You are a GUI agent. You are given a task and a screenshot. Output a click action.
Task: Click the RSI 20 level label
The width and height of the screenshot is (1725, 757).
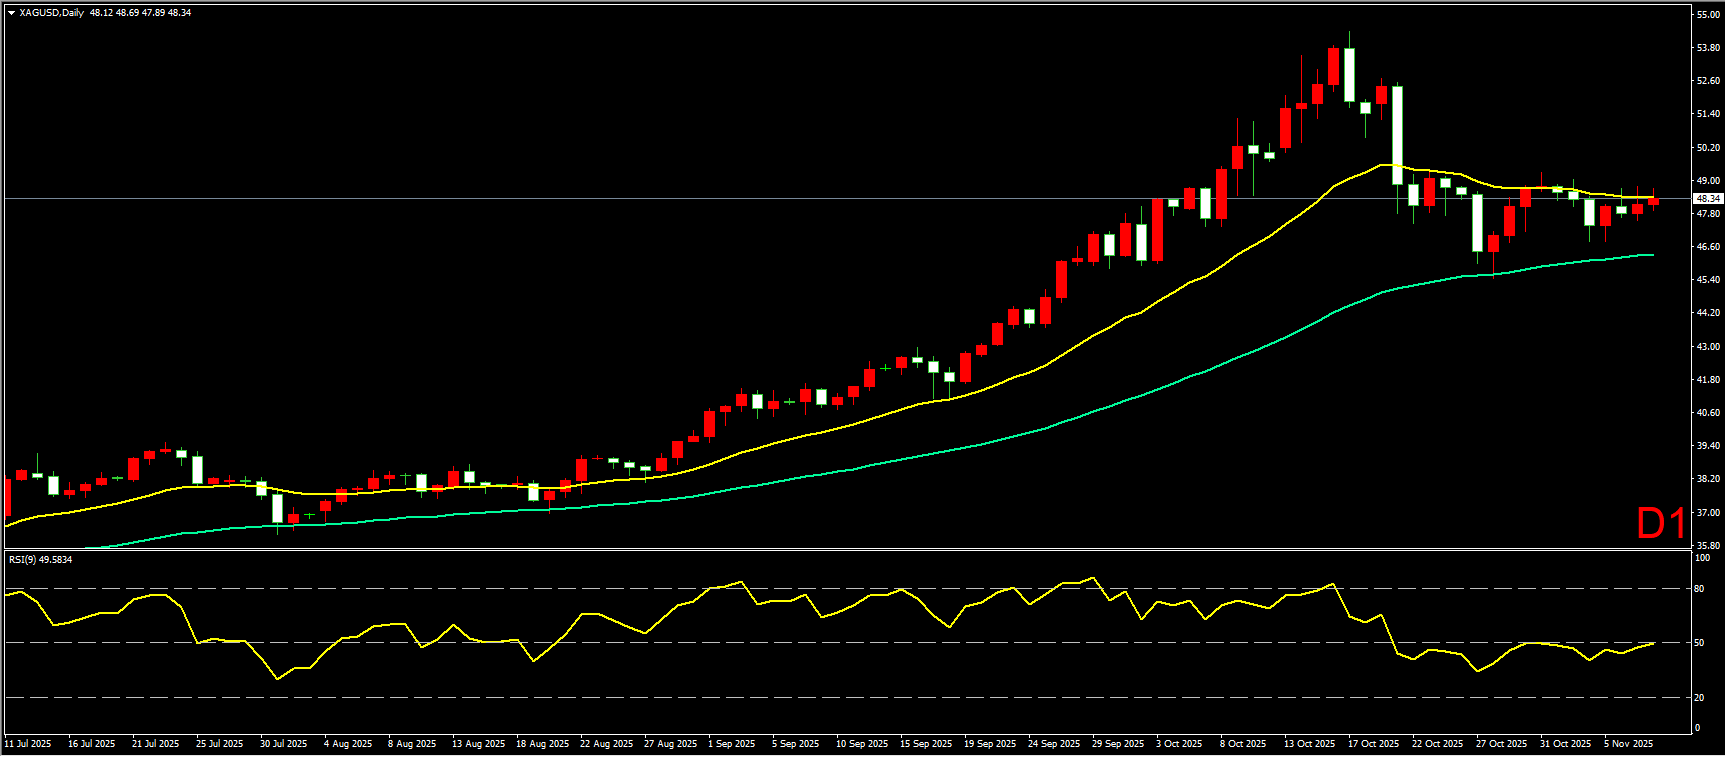point(1700,698)
